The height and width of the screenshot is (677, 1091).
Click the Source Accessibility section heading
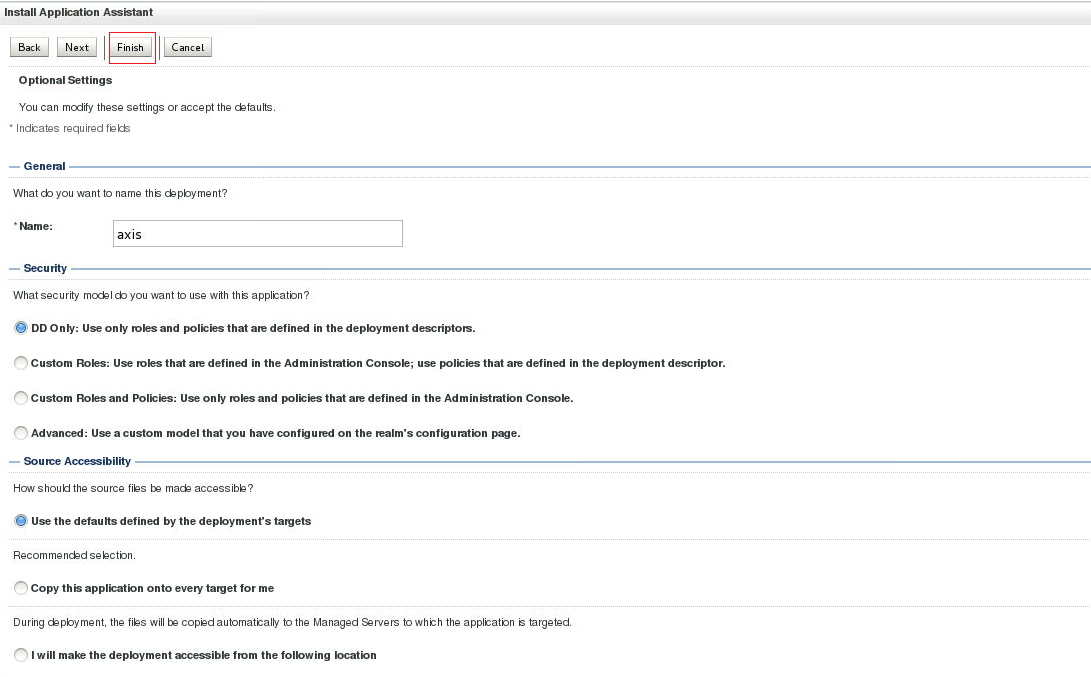pos(77,461)
